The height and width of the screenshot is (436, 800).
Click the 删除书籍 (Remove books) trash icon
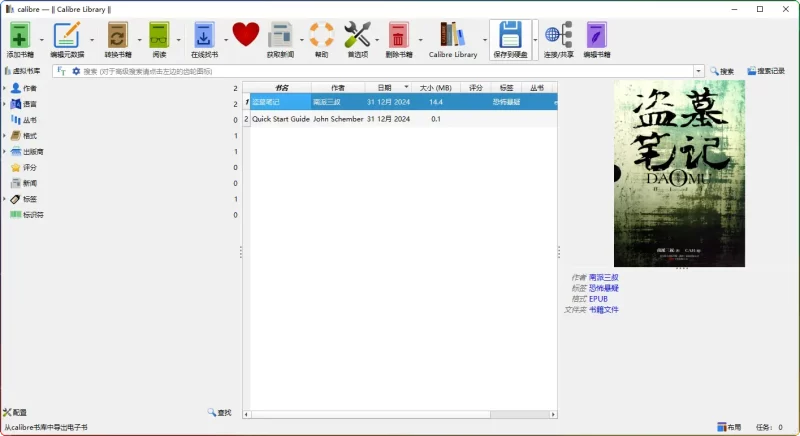tap(399, 36)
